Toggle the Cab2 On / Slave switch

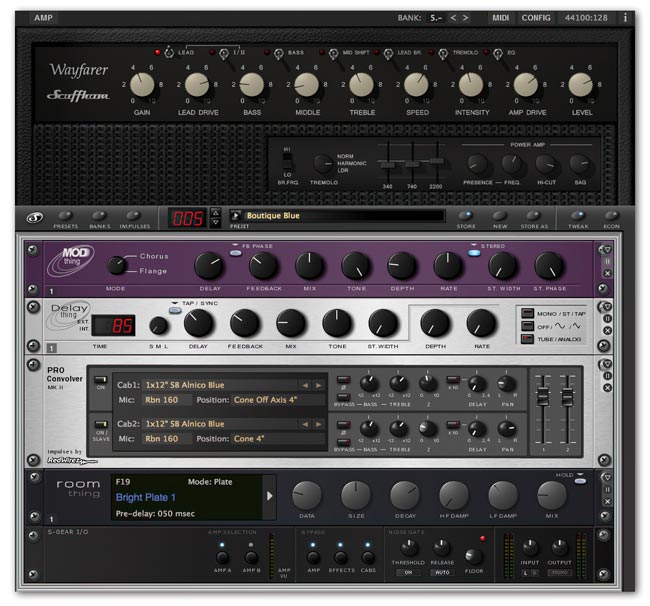coord(101,424)
